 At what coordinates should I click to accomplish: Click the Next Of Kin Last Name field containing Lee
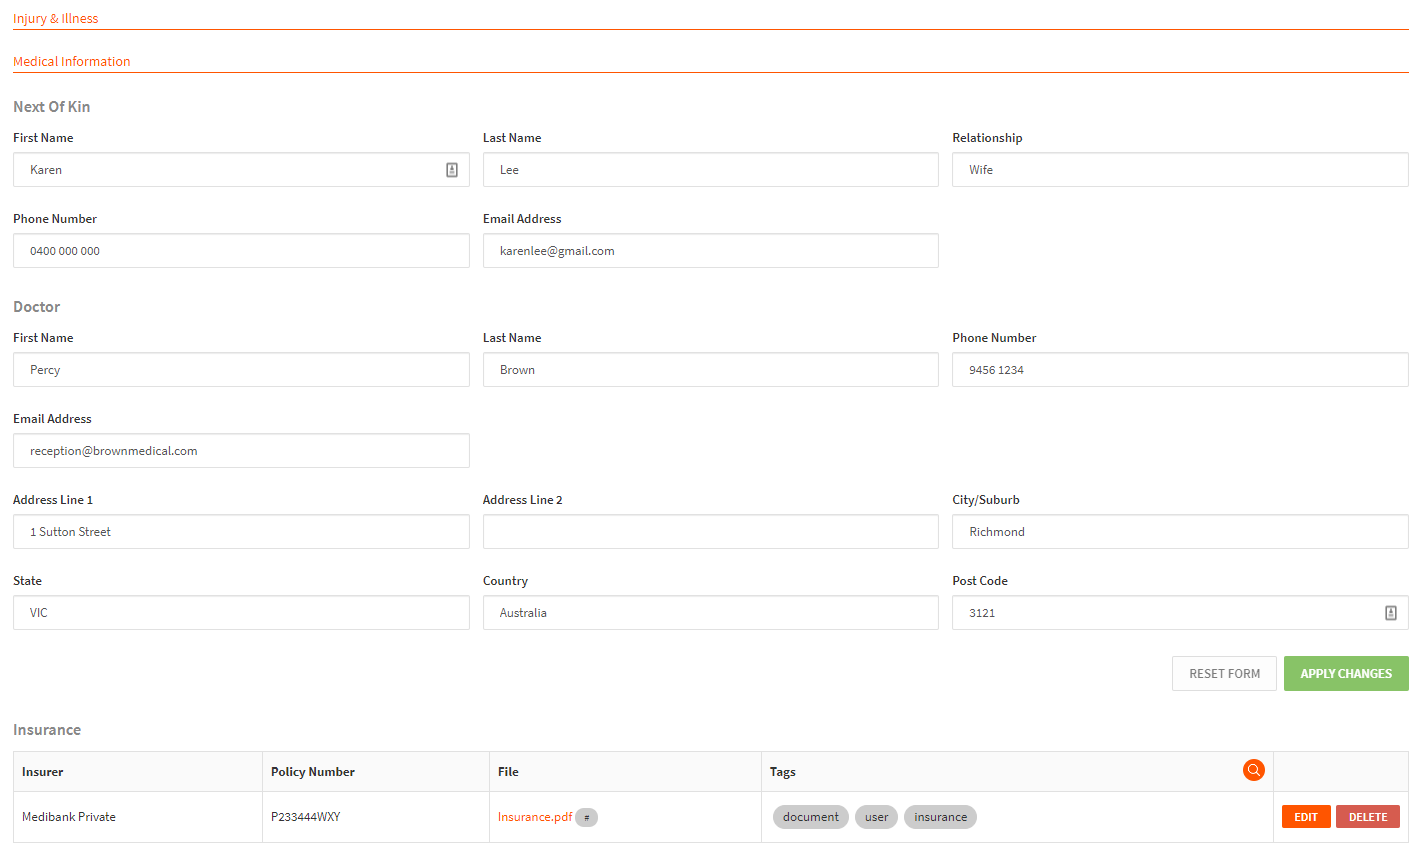point(711,170)
